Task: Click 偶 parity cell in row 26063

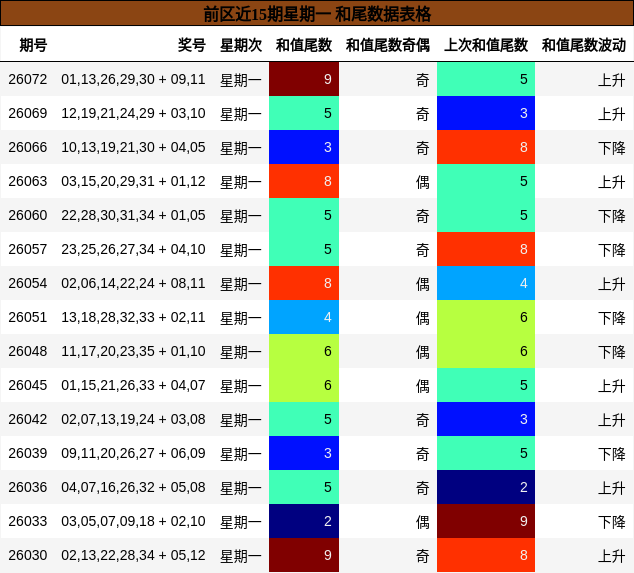Action: (423, 182)
